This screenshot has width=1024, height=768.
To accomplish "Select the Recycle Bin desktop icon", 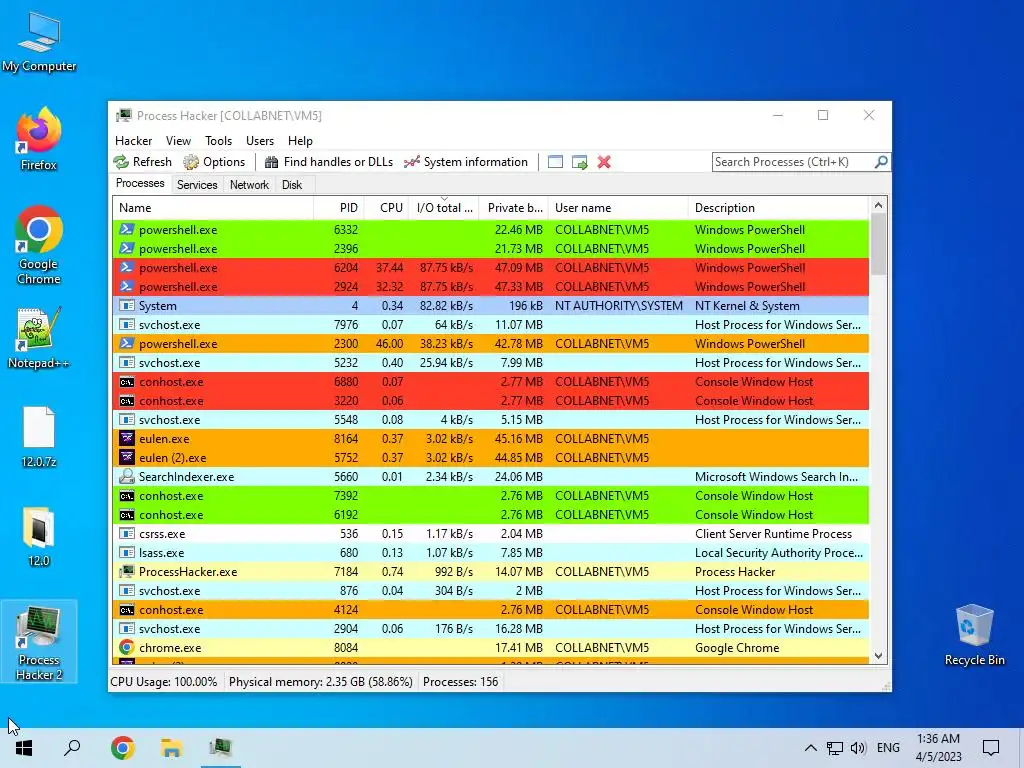I will [x=974, y=635].
